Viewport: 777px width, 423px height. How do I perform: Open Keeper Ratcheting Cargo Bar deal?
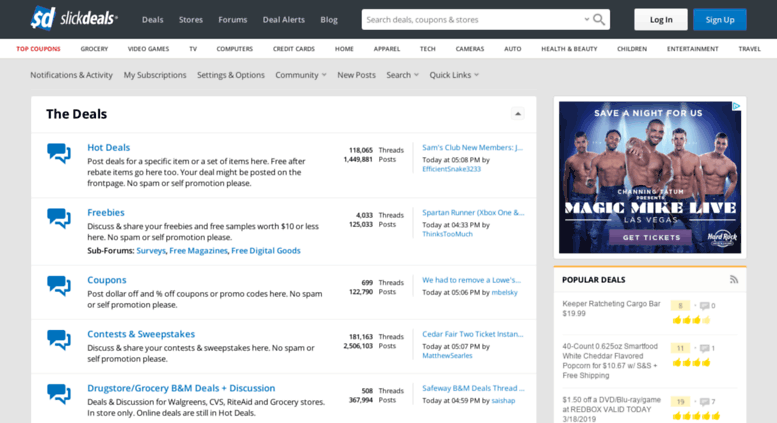point(611,308)
